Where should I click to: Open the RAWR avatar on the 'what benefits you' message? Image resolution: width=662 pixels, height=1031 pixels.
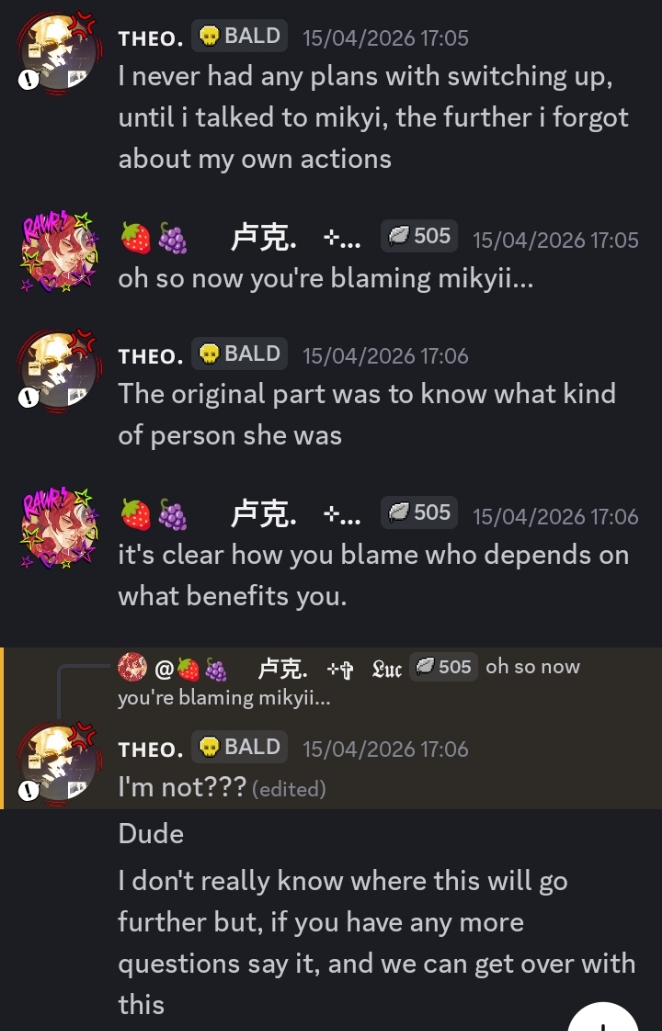point(59,529)
